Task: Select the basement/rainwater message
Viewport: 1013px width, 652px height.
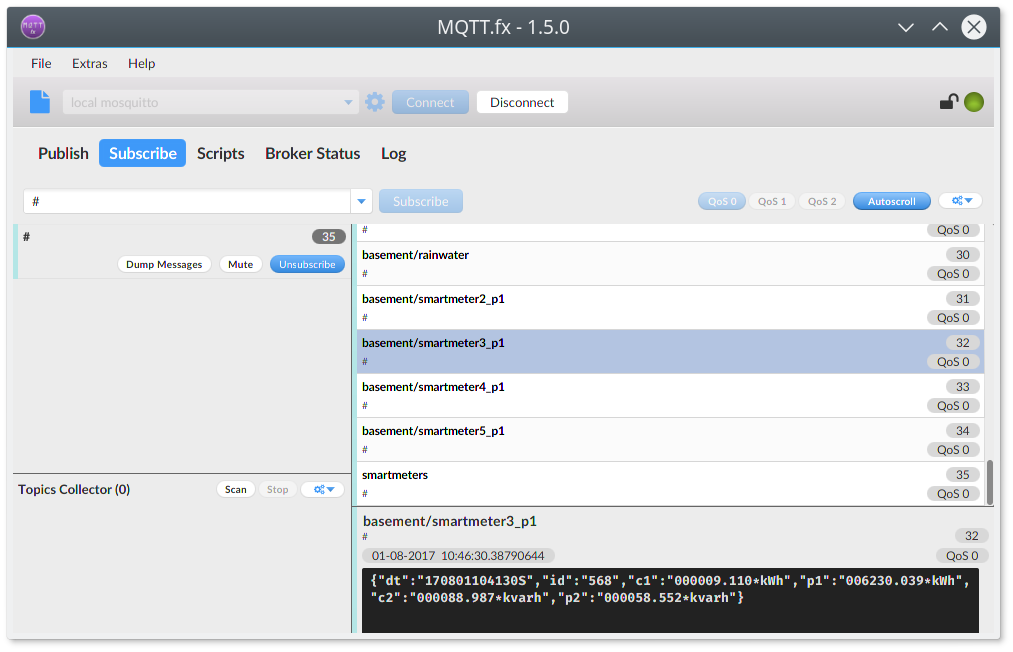Action: 670,264
